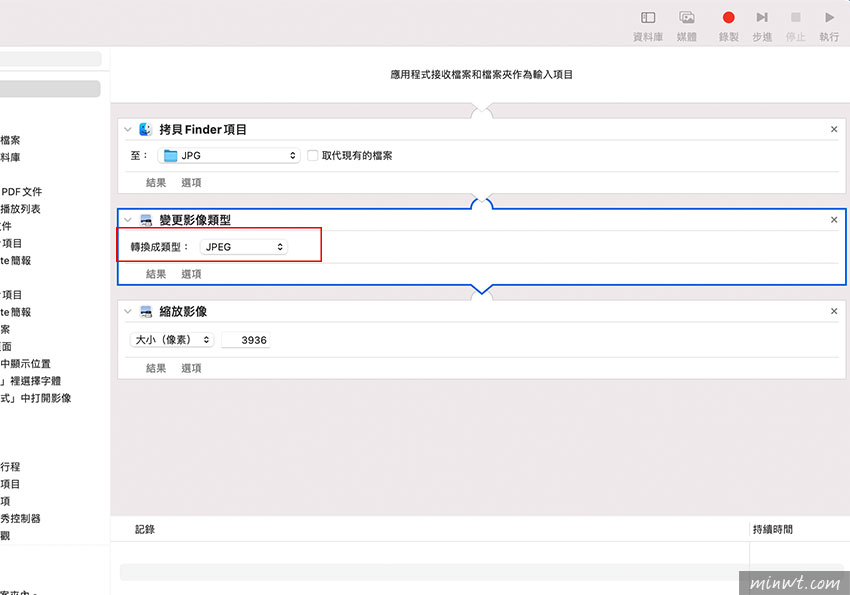Open the 大小（像素） scale type dropdown
850x595 pixels.
172,340
